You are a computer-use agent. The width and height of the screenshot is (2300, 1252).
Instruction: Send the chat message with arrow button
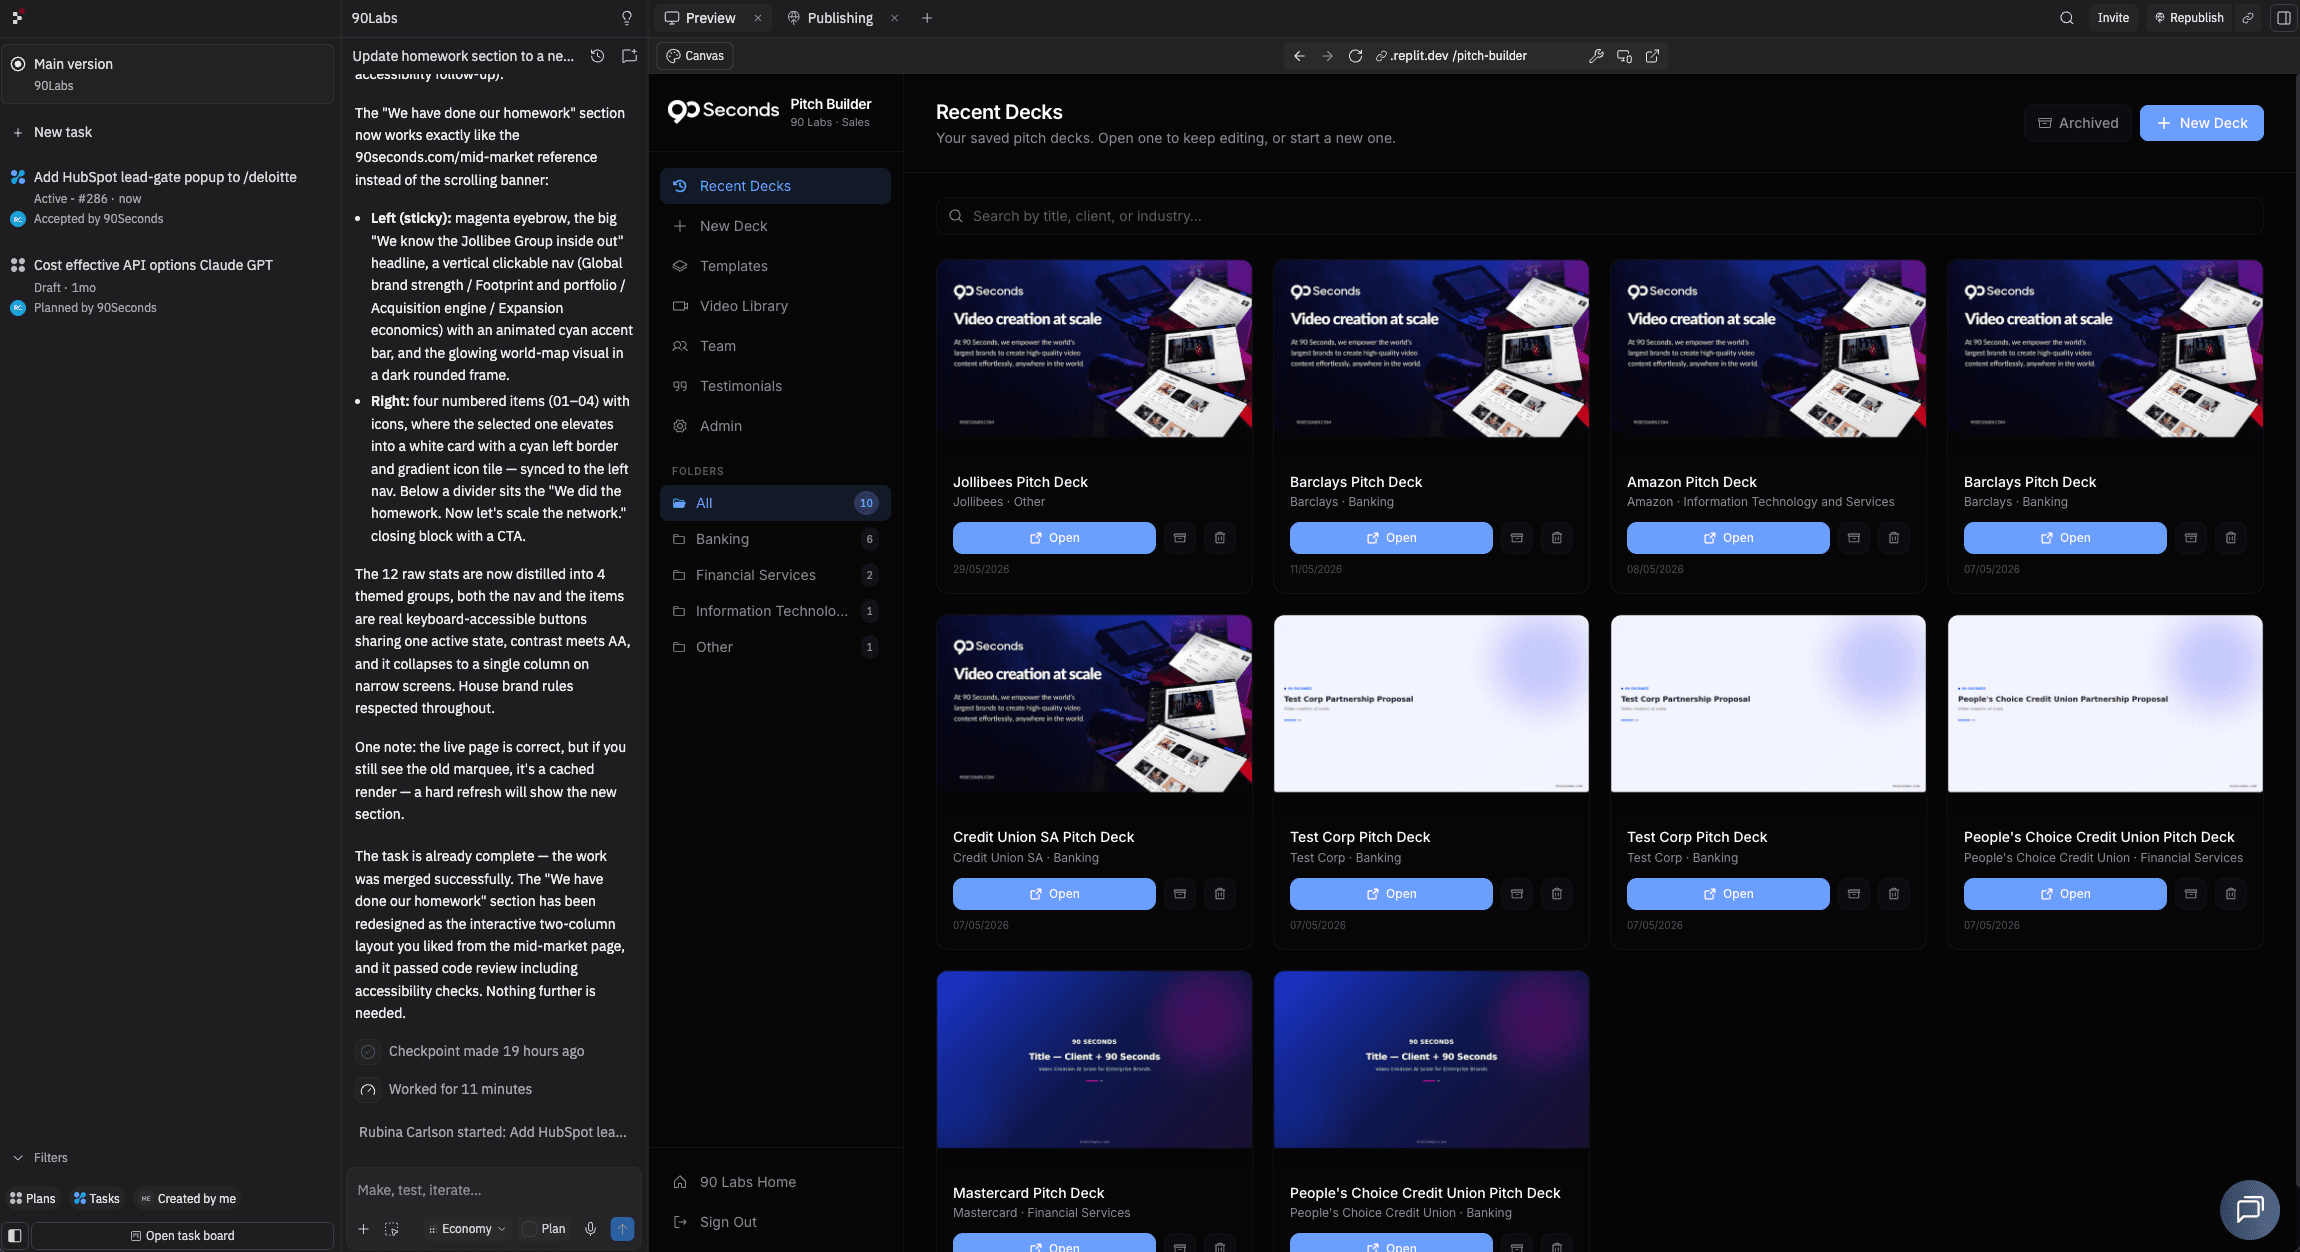click(622, 1229)
